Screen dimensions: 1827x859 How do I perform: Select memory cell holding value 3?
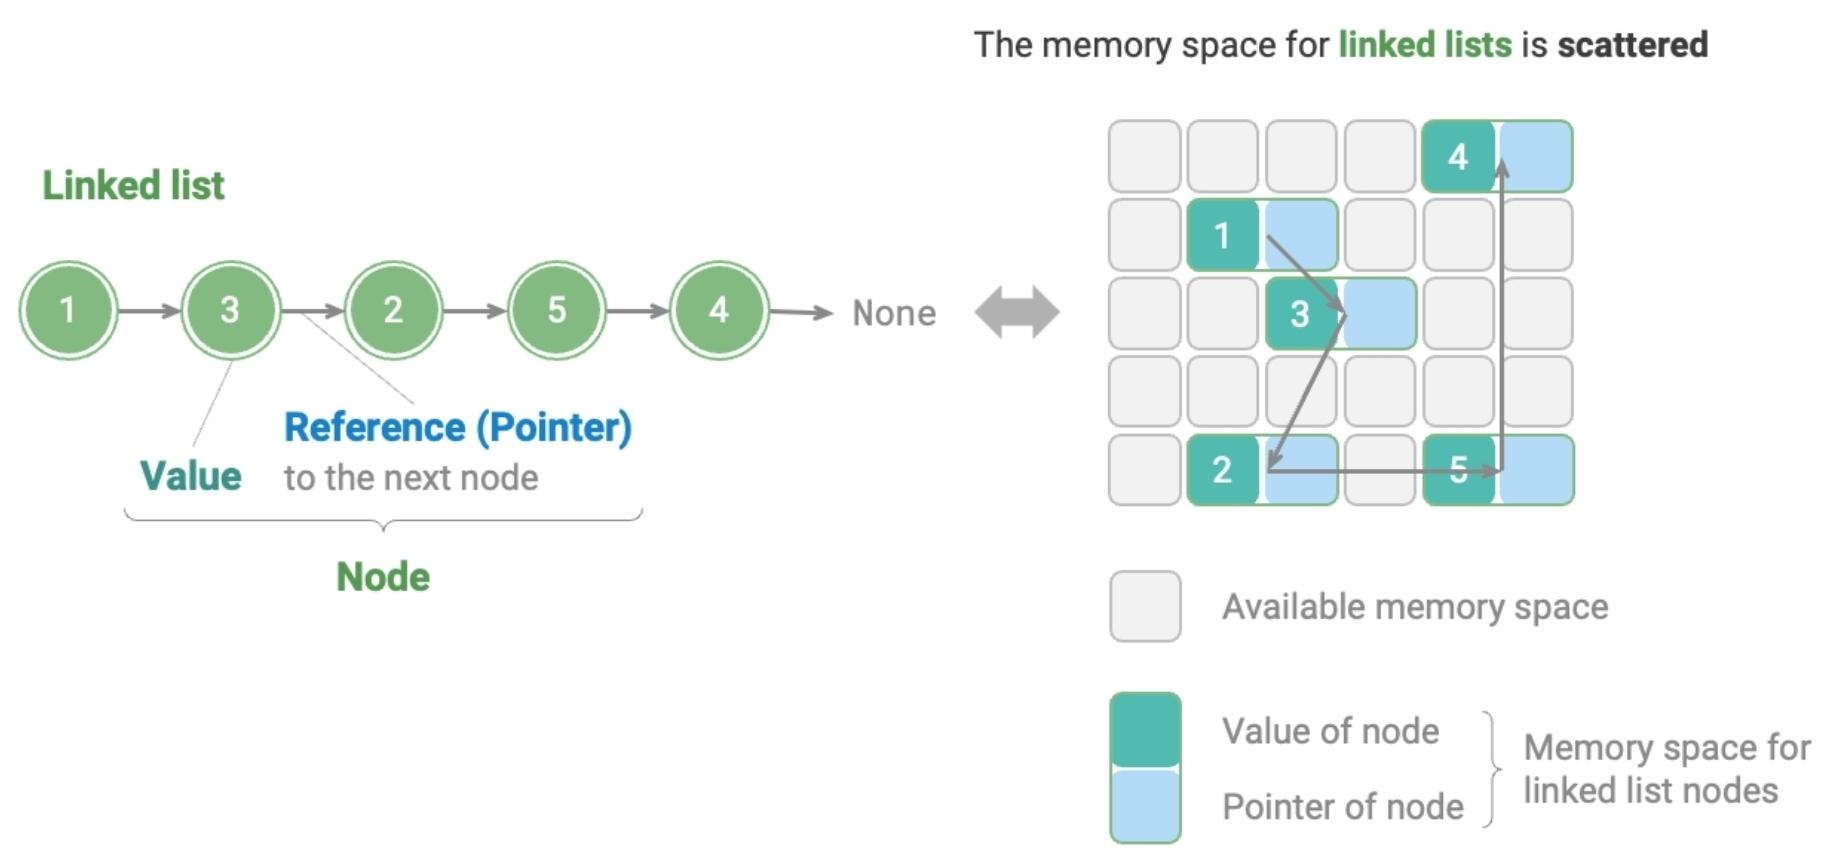pyautogui.click(x=1300, y=314)
